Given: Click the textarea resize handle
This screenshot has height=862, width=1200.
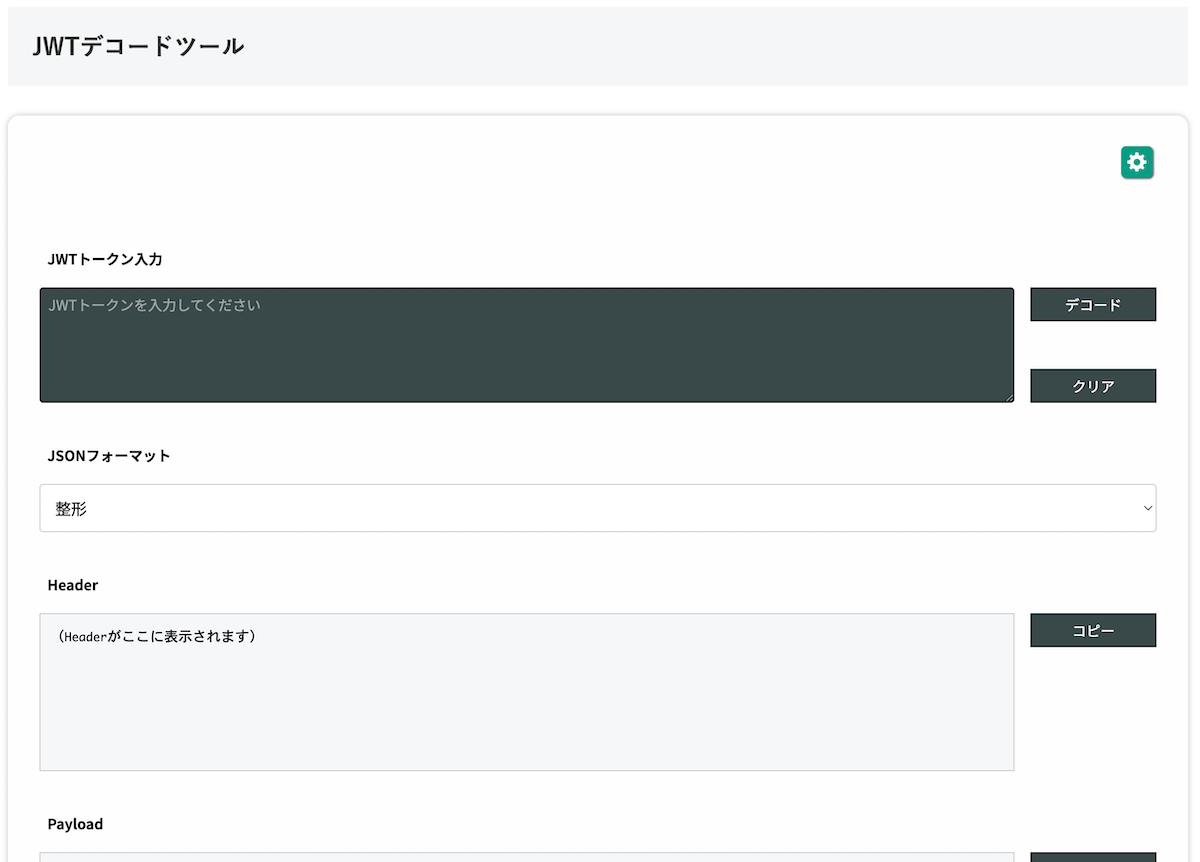Looking at the screenshot, I should pyautogui.click(x=1008, y=397).
